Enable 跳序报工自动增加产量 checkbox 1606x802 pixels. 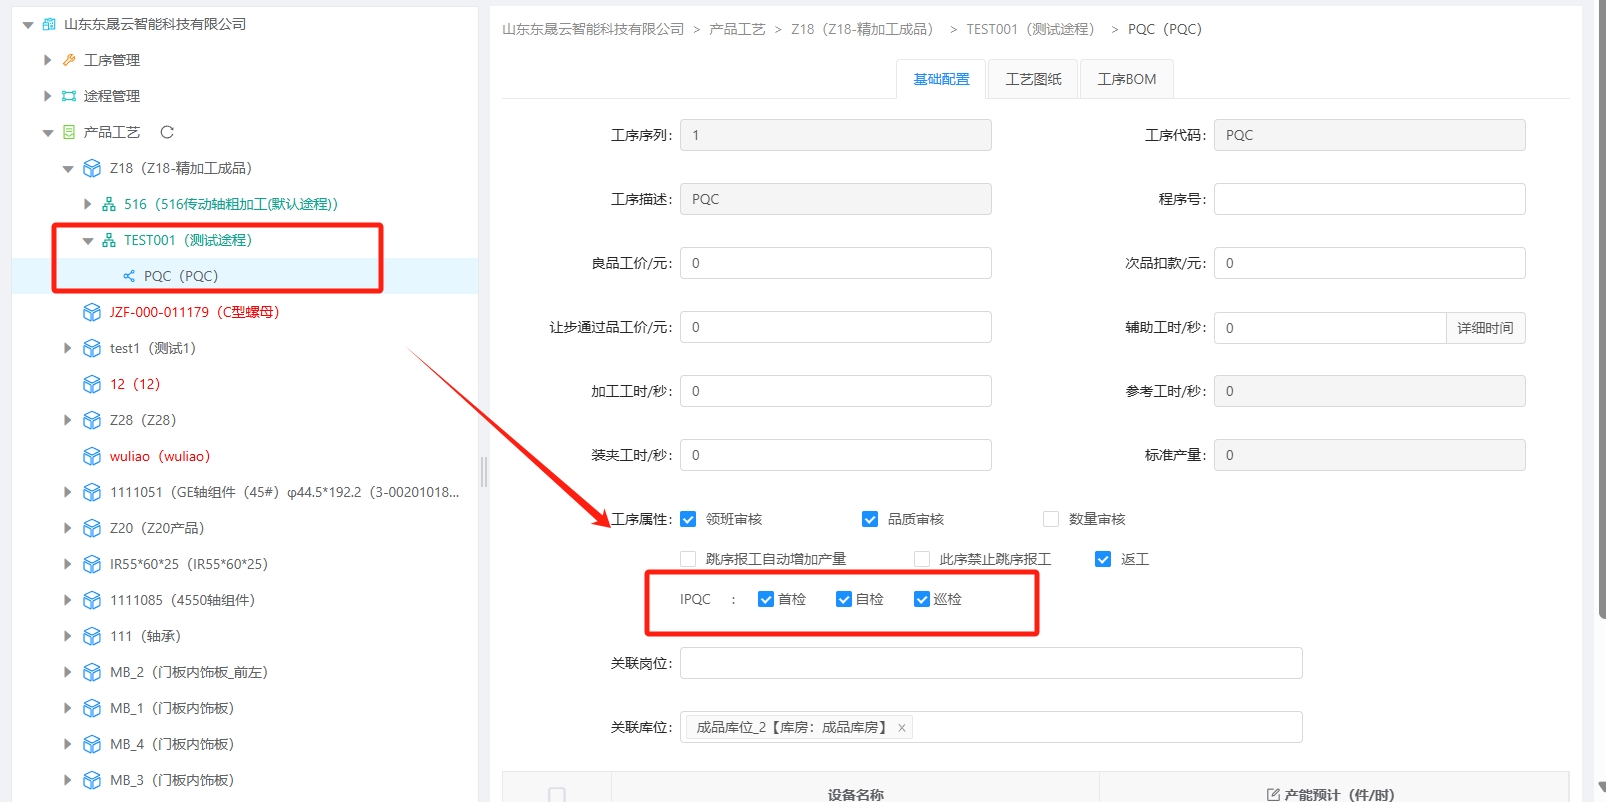click(x=688, y=559)
